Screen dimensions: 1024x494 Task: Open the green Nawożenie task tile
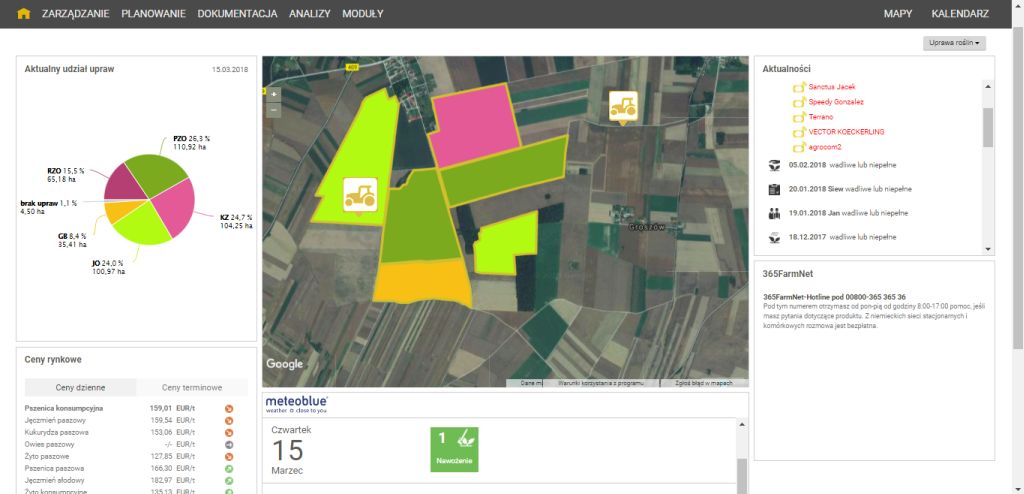[455, 450]
